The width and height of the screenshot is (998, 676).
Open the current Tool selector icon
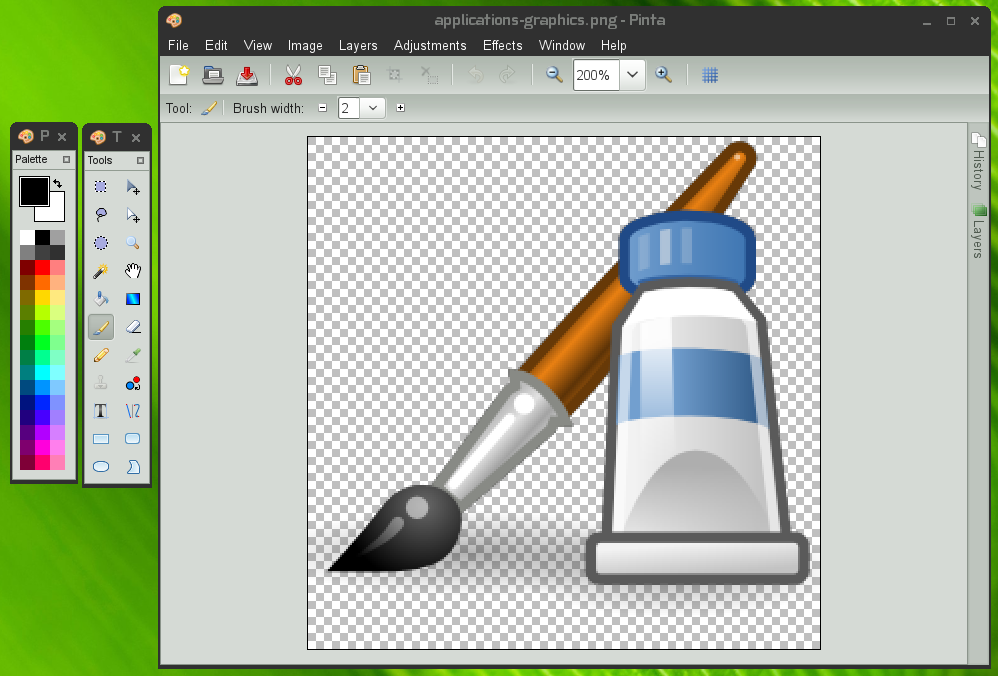click(208, 108)
